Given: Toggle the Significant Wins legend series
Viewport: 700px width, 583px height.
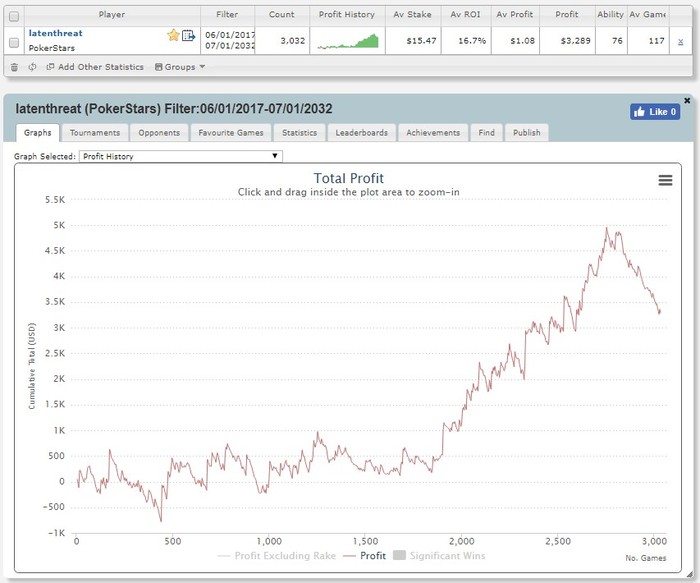Looking at the screenshot, I should pyautogui.click(x=439, y=556).
